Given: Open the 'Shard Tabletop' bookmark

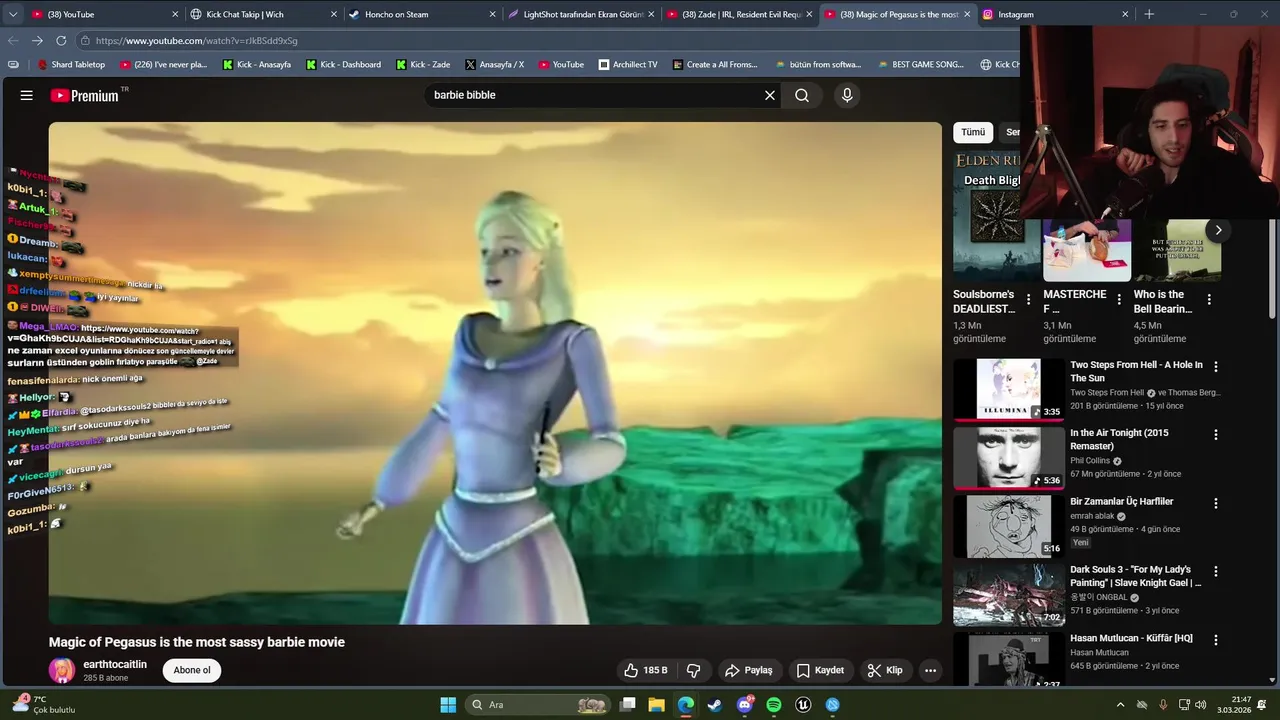Looking at the screenshot, I should 70,64.
